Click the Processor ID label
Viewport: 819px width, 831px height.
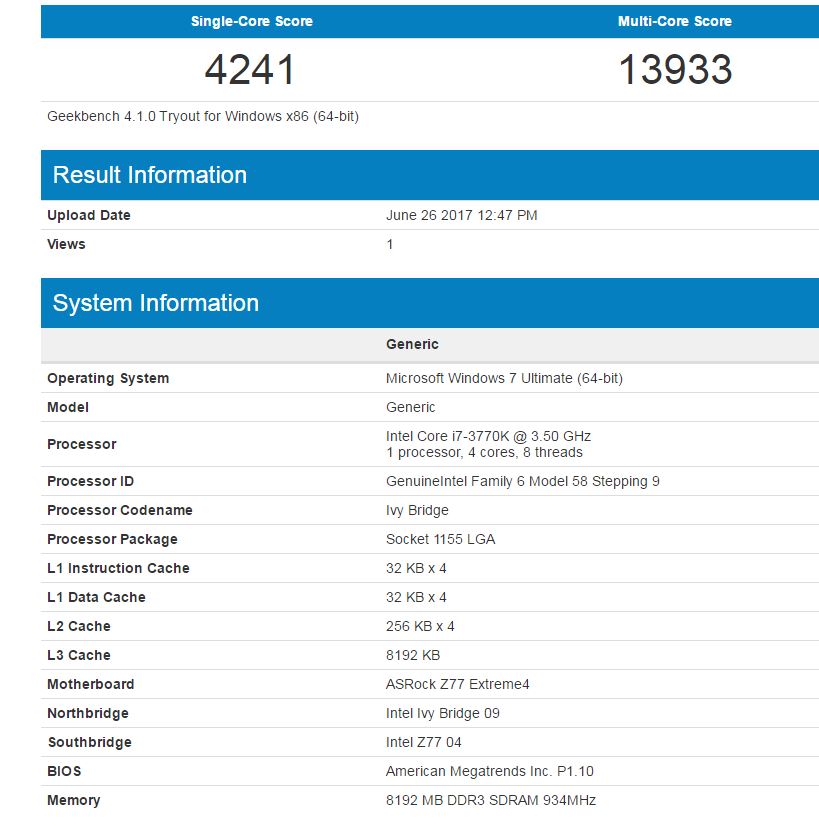click(x=91, y=481)
